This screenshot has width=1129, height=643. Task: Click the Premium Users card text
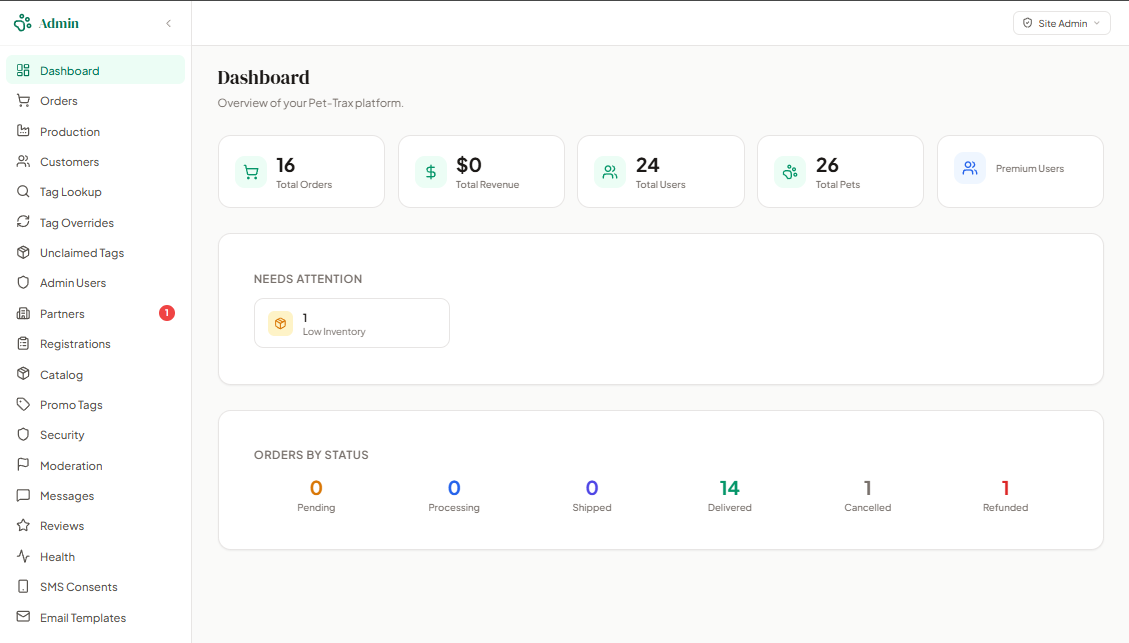click(x=1030, y=168)
